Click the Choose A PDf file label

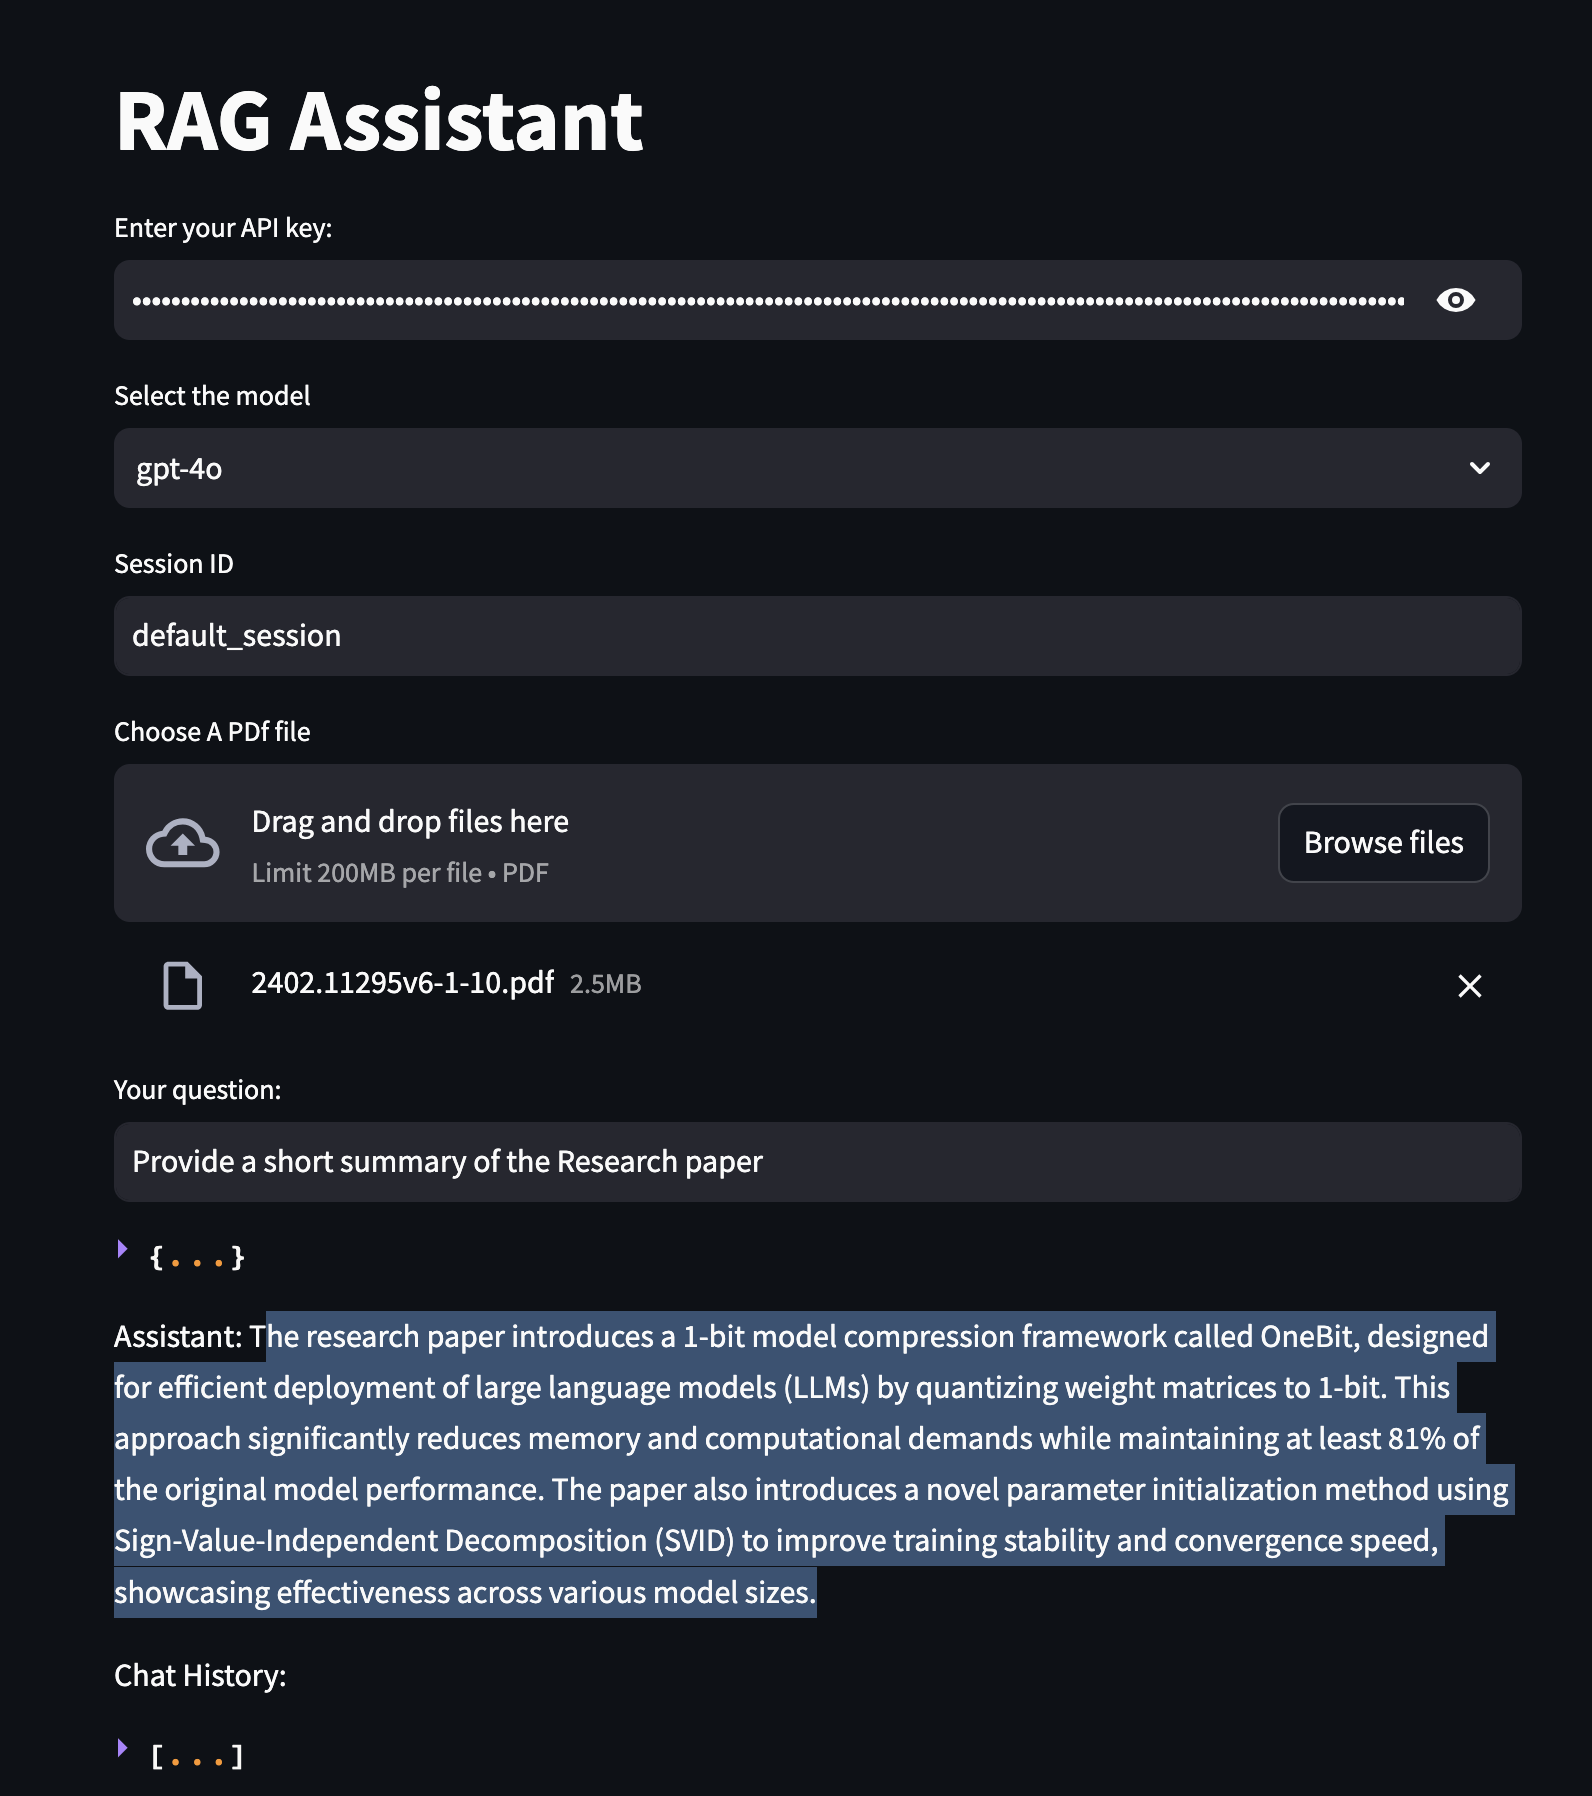[212, 732]
